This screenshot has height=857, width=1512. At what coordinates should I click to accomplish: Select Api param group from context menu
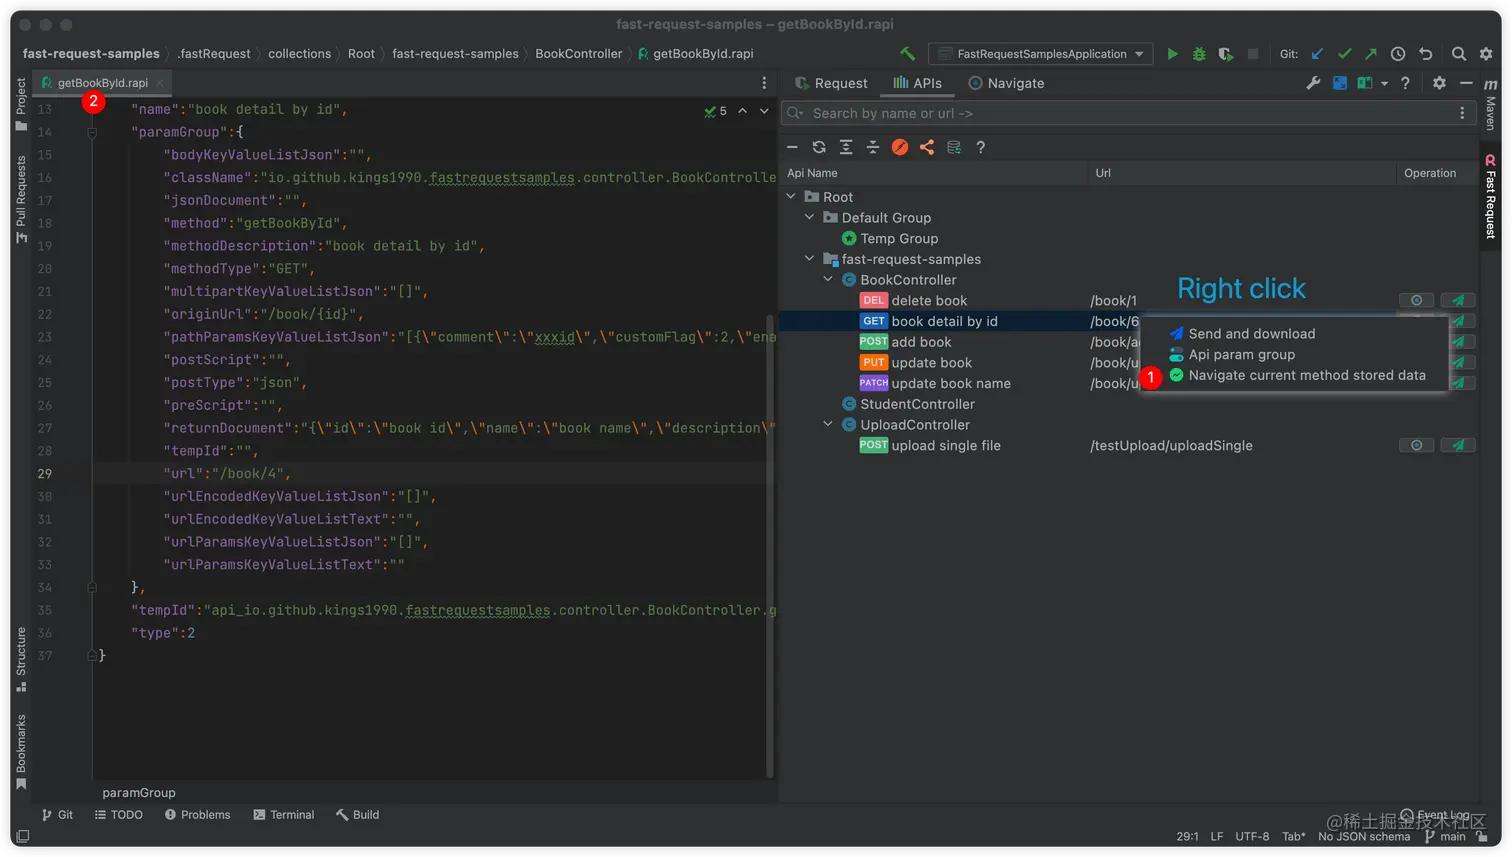[1241, 354]
